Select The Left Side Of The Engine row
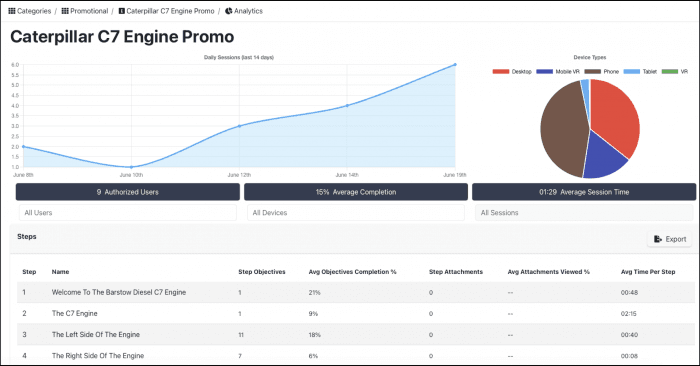 coord(356,334)
